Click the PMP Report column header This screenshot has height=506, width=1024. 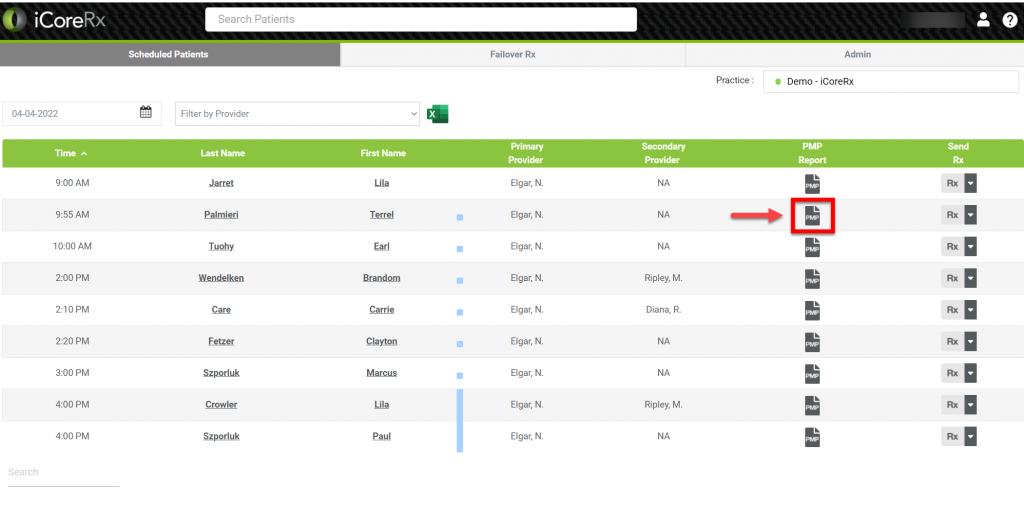click(x=812, y=153)
